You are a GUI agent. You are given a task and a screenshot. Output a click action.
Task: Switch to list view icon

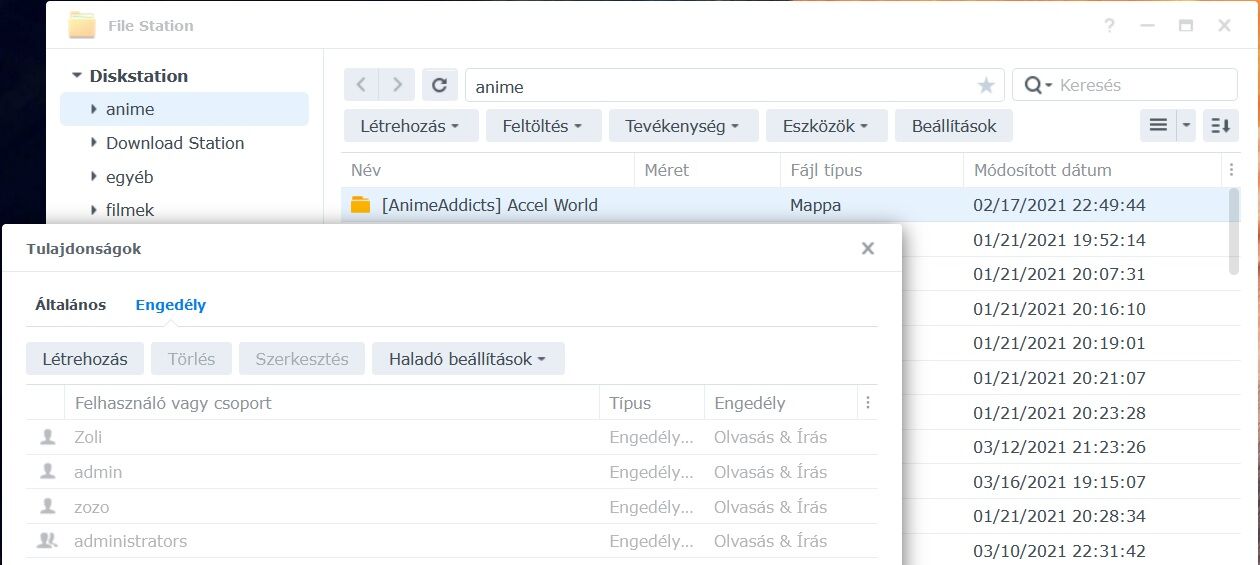[1158, 125]
